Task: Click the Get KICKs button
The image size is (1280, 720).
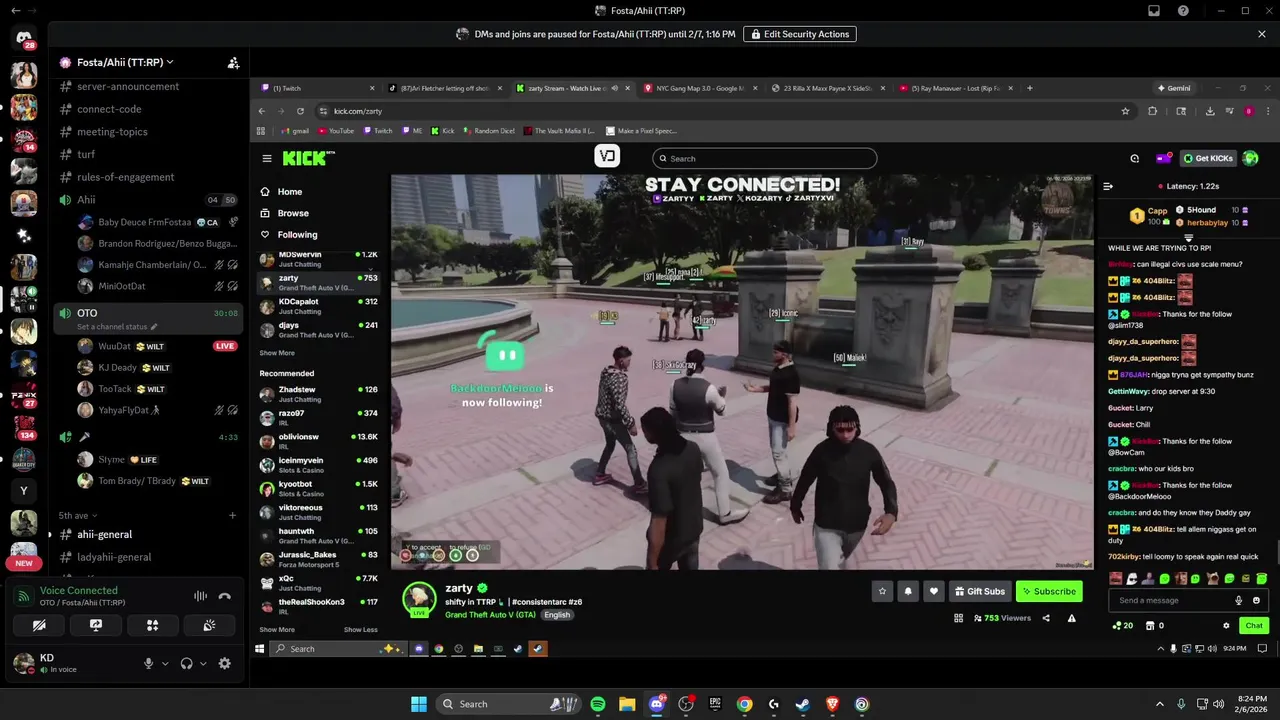Action: pos(1208,158)
